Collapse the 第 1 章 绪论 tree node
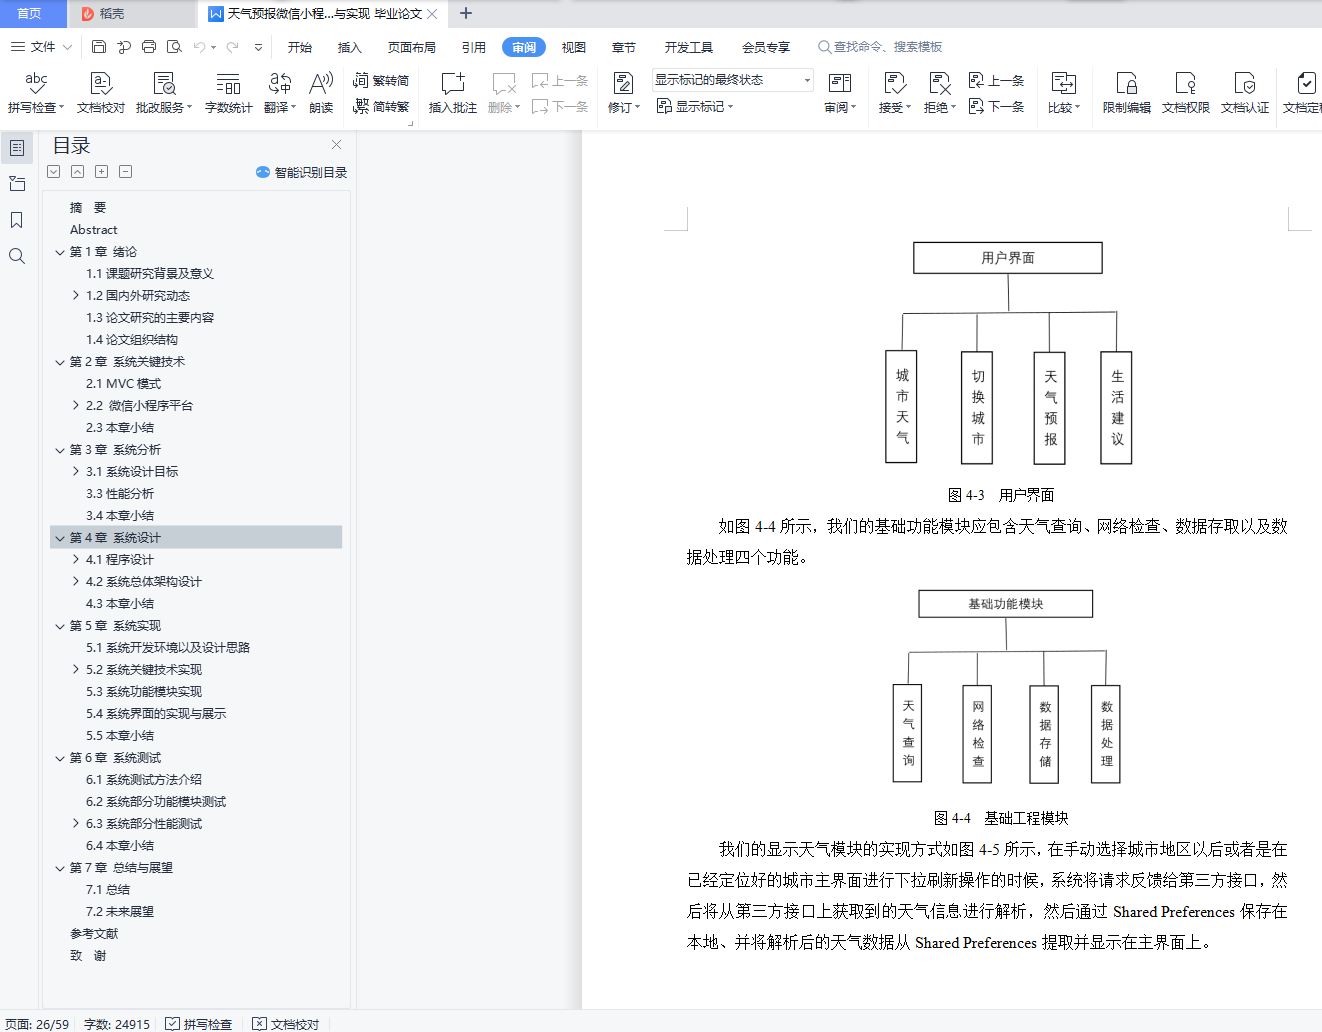This screenshot has height=1032, width=1322. (60, 252)
